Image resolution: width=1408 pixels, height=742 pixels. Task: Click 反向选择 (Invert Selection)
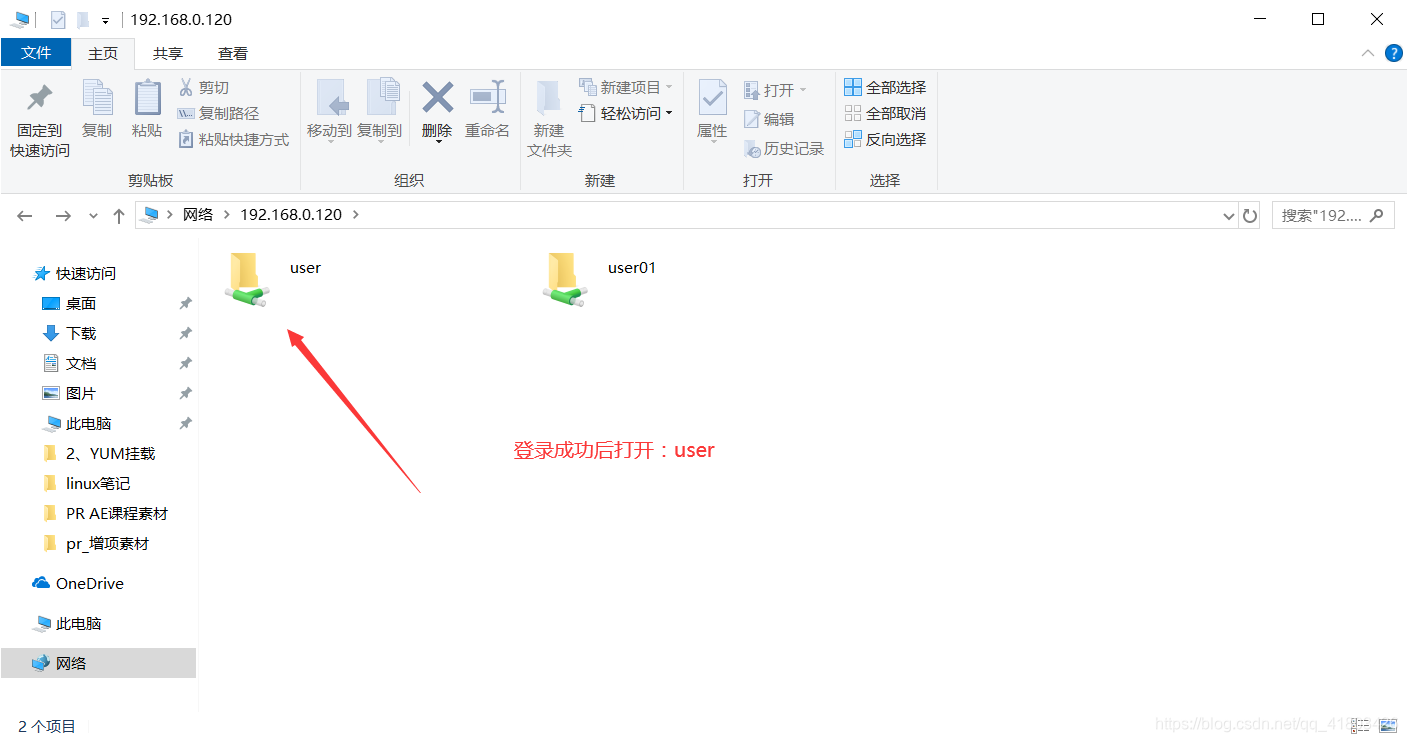point(885,139)
